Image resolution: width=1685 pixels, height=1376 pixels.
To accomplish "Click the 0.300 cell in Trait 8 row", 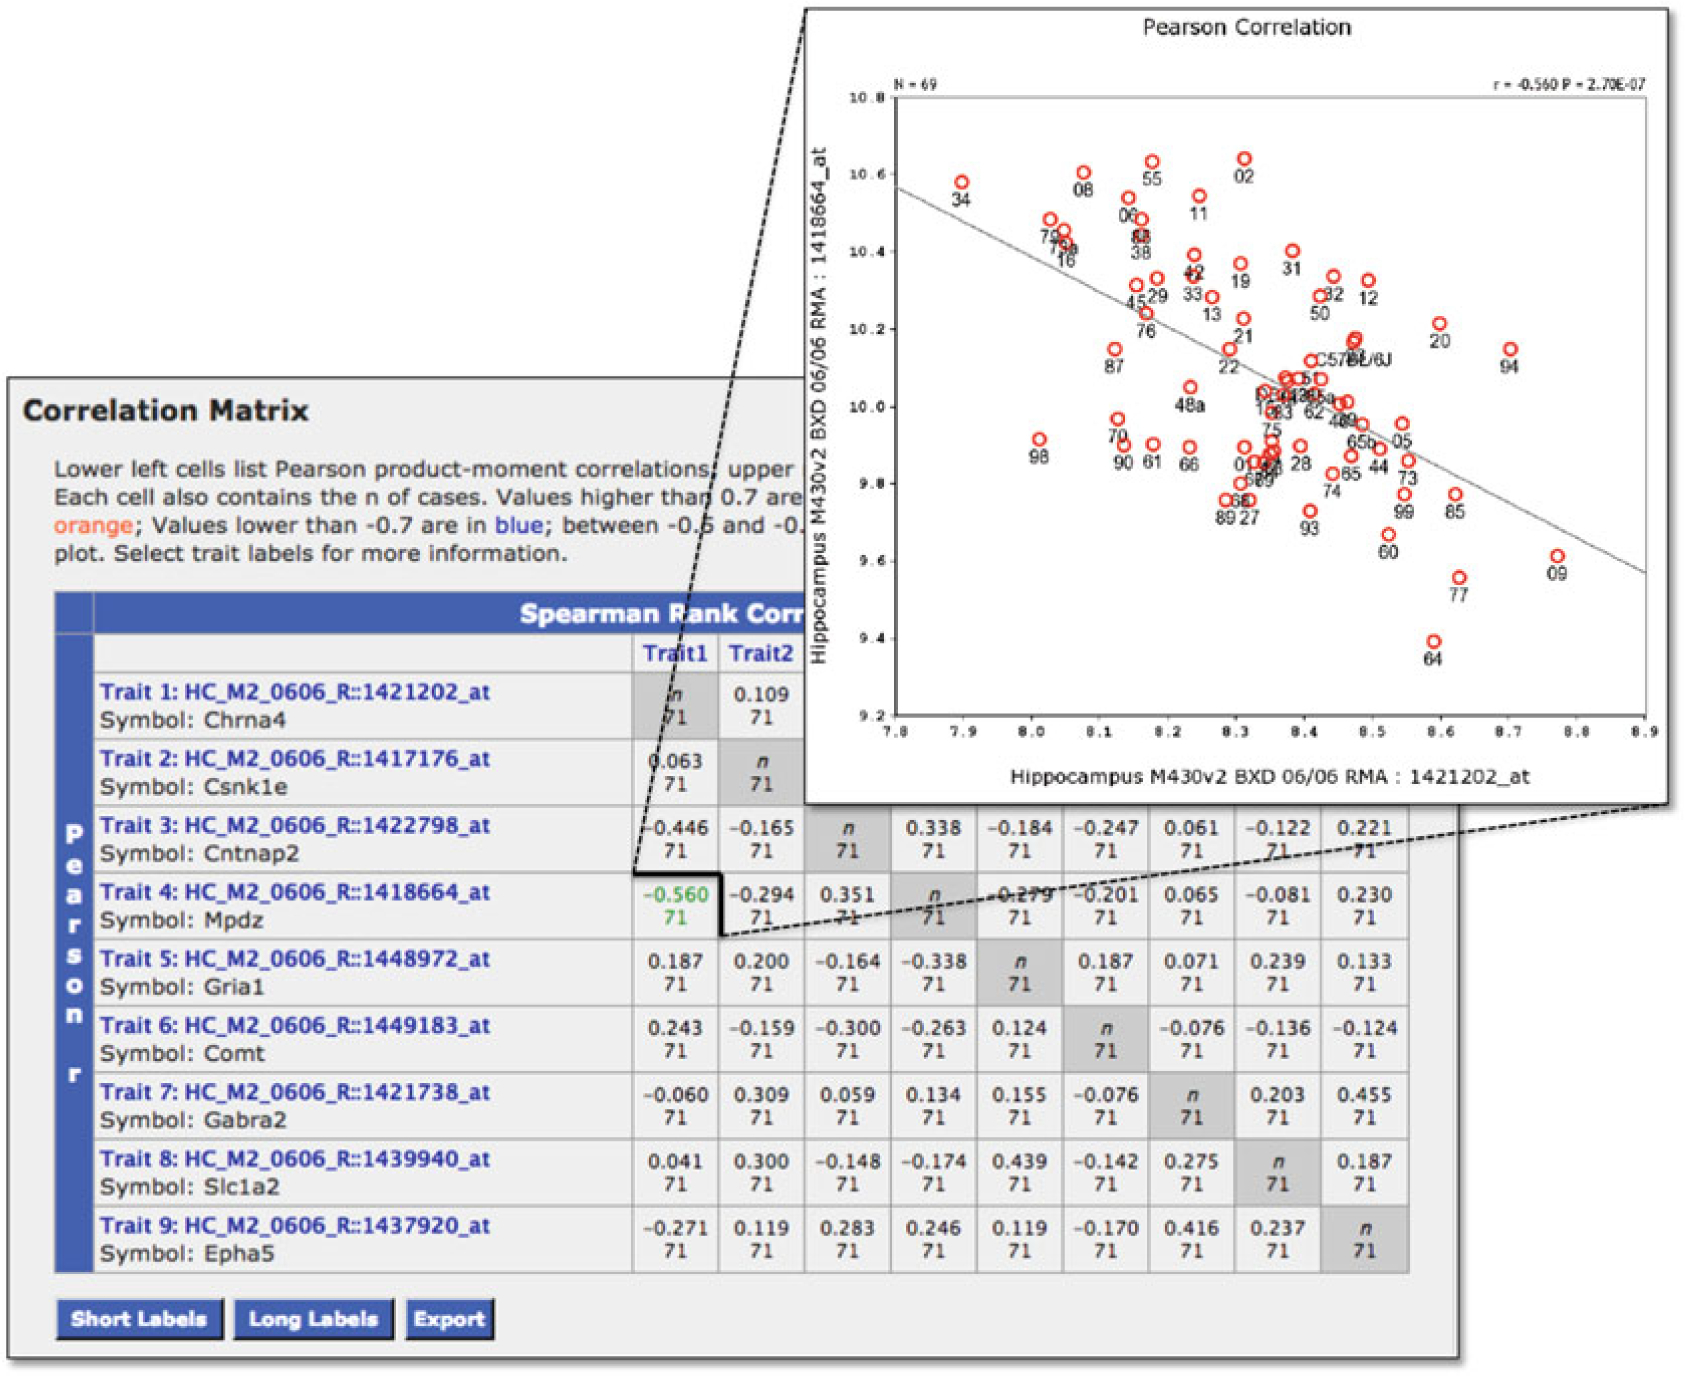I will pos(762,1173).
